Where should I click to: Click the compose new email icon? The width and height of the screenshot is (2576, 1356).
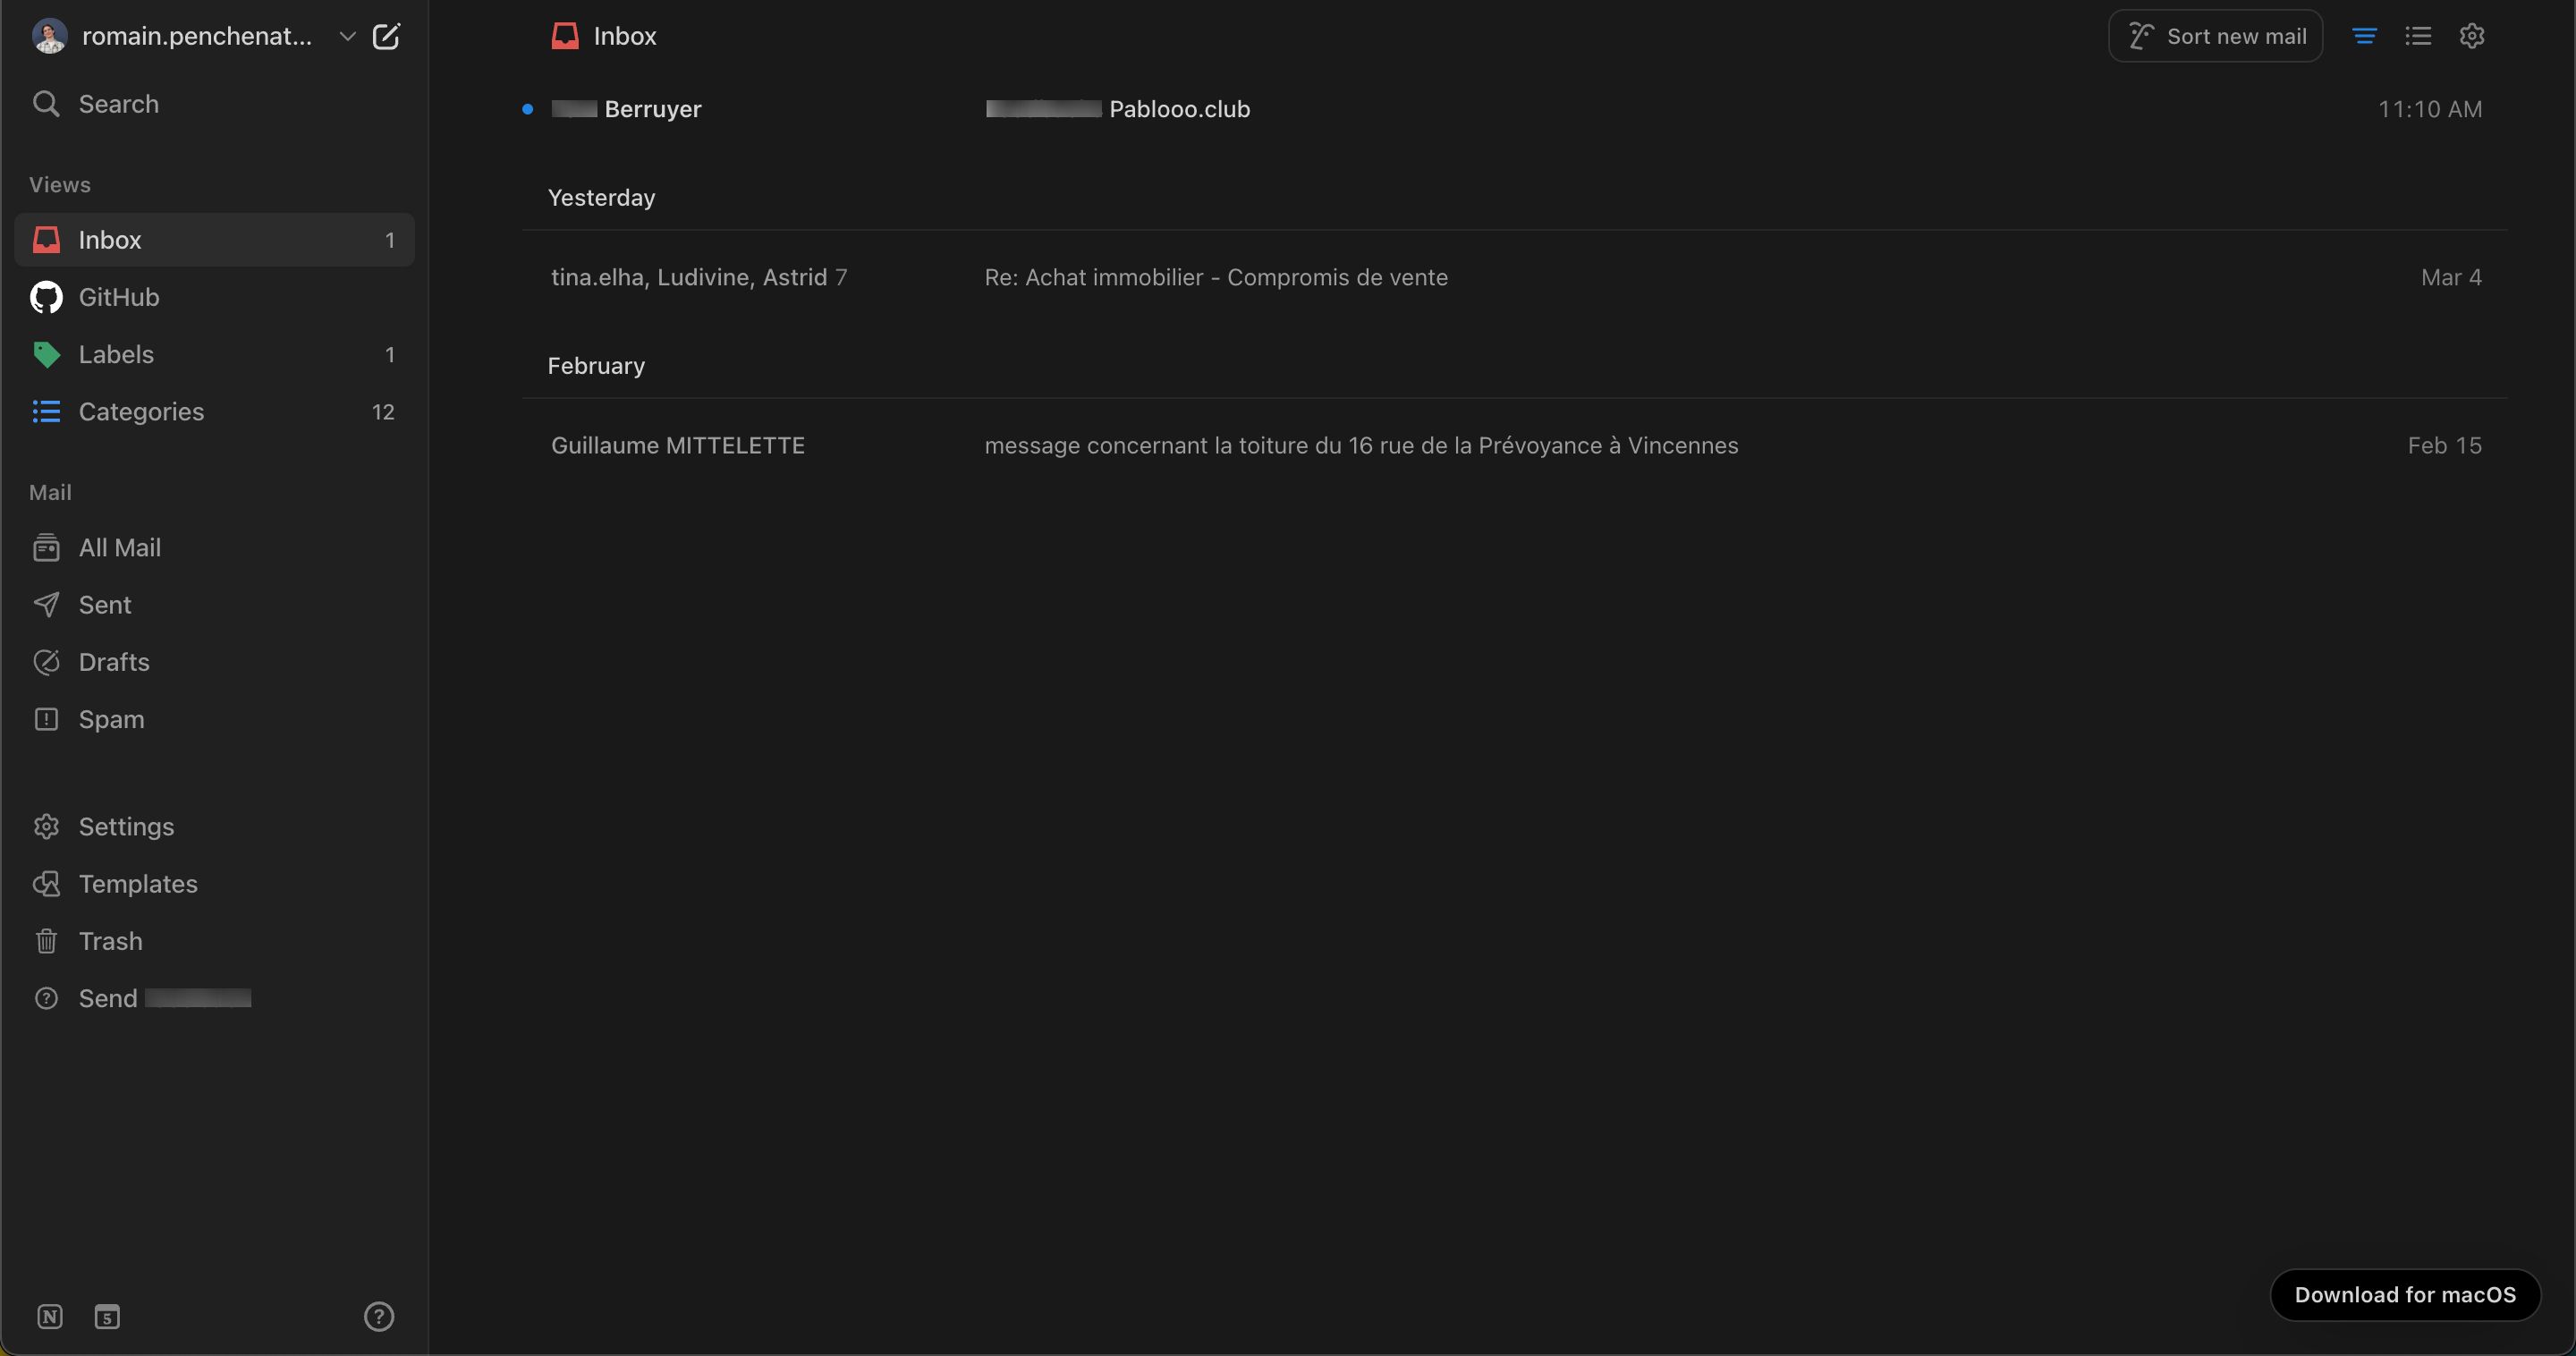click(x=386, y=36)
